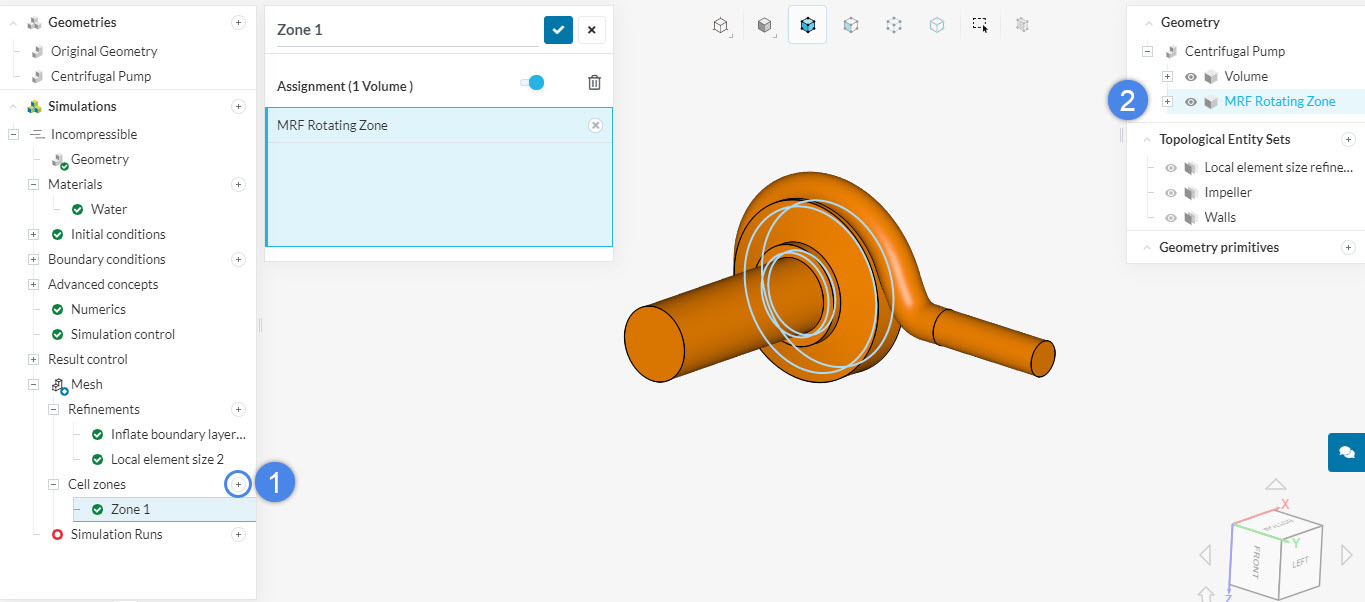Expand the Result control node

pyautogui.click(x=33, y=359)
